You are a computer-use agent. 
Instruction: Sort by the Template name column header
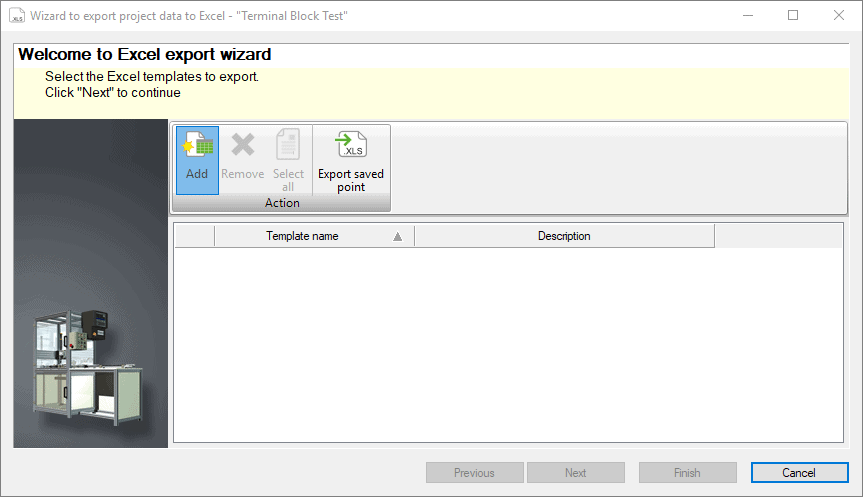coord(314,236)
